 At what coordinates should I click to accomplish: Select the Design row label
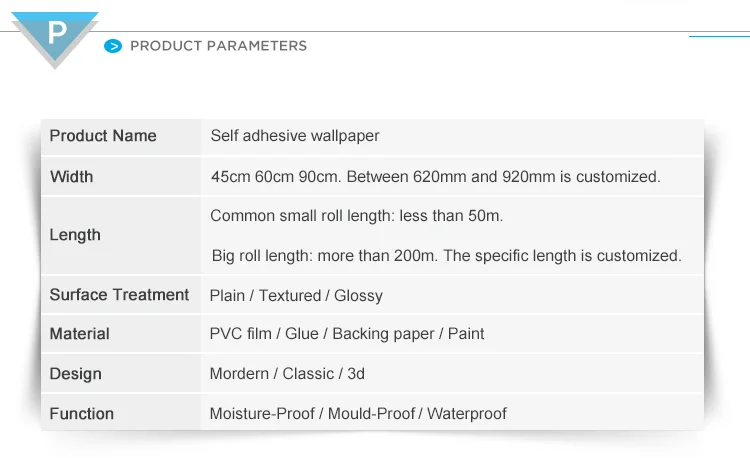point(121,373)
